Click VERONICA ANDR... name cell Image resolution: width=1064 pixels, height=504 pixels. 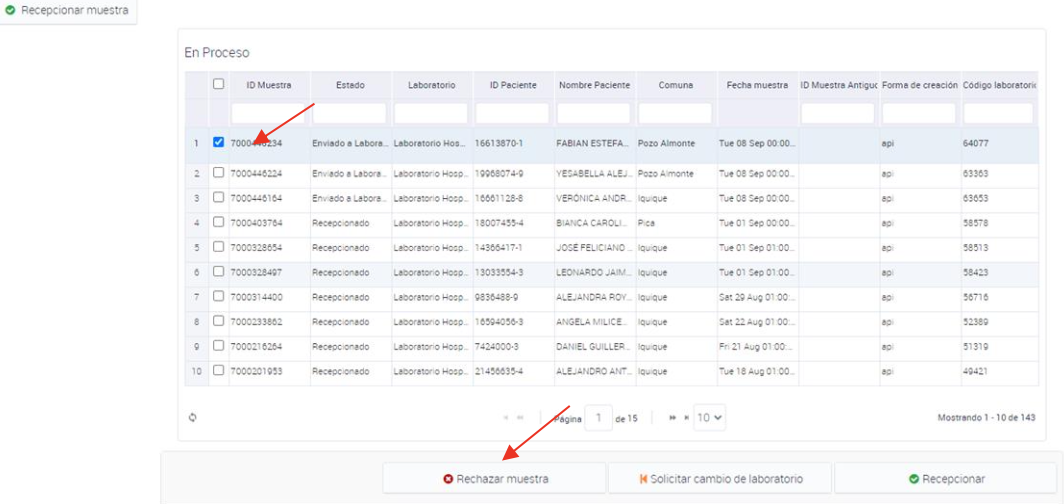[x=594, y=198]
